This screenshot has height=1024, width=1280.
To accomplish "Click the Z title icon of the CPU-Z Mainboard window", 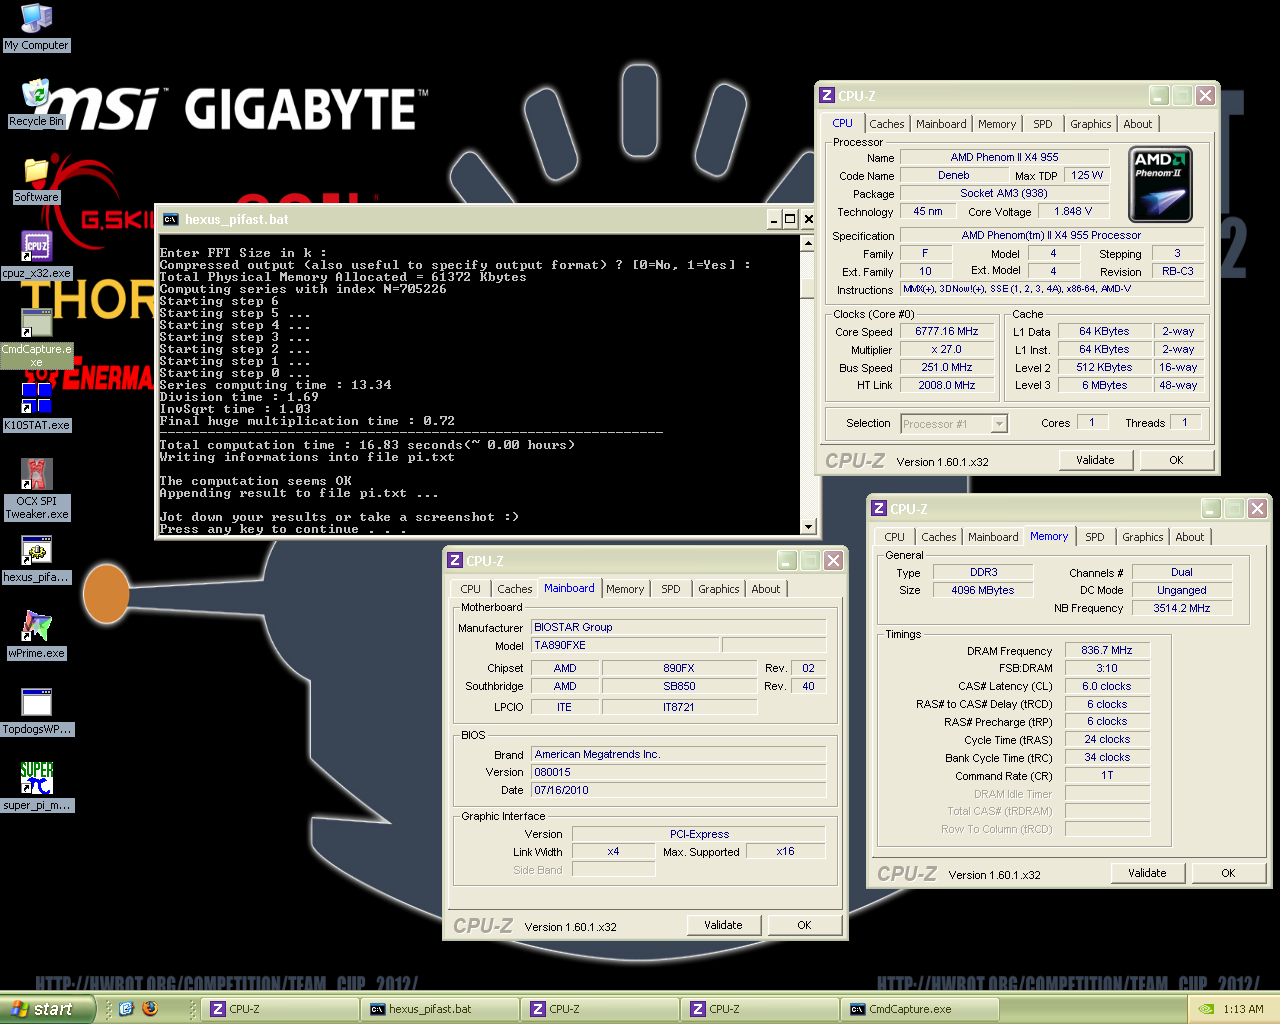I will coord(454,561).
